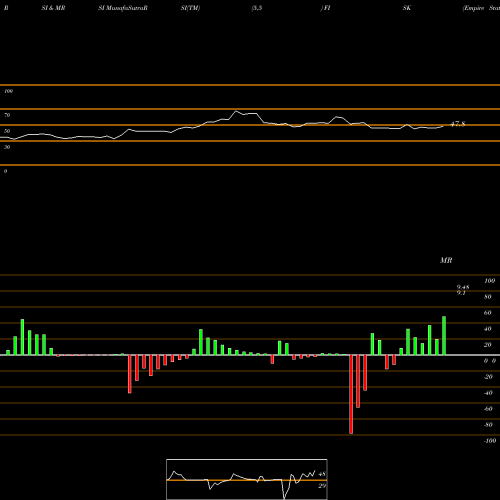
Task: Select the 'SI & MR' header text
Action: pyautogui.click(x=53, y=8)
